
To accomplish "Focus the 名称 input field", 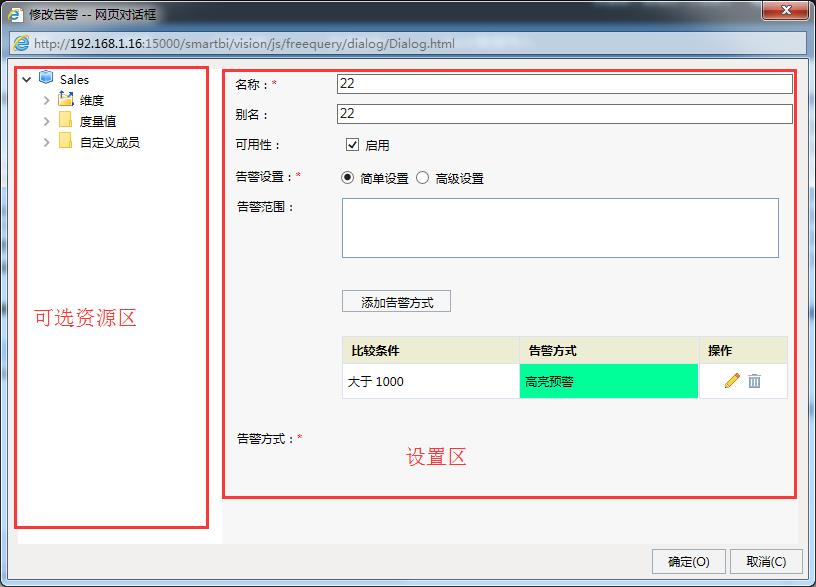I will pos(565,84).
